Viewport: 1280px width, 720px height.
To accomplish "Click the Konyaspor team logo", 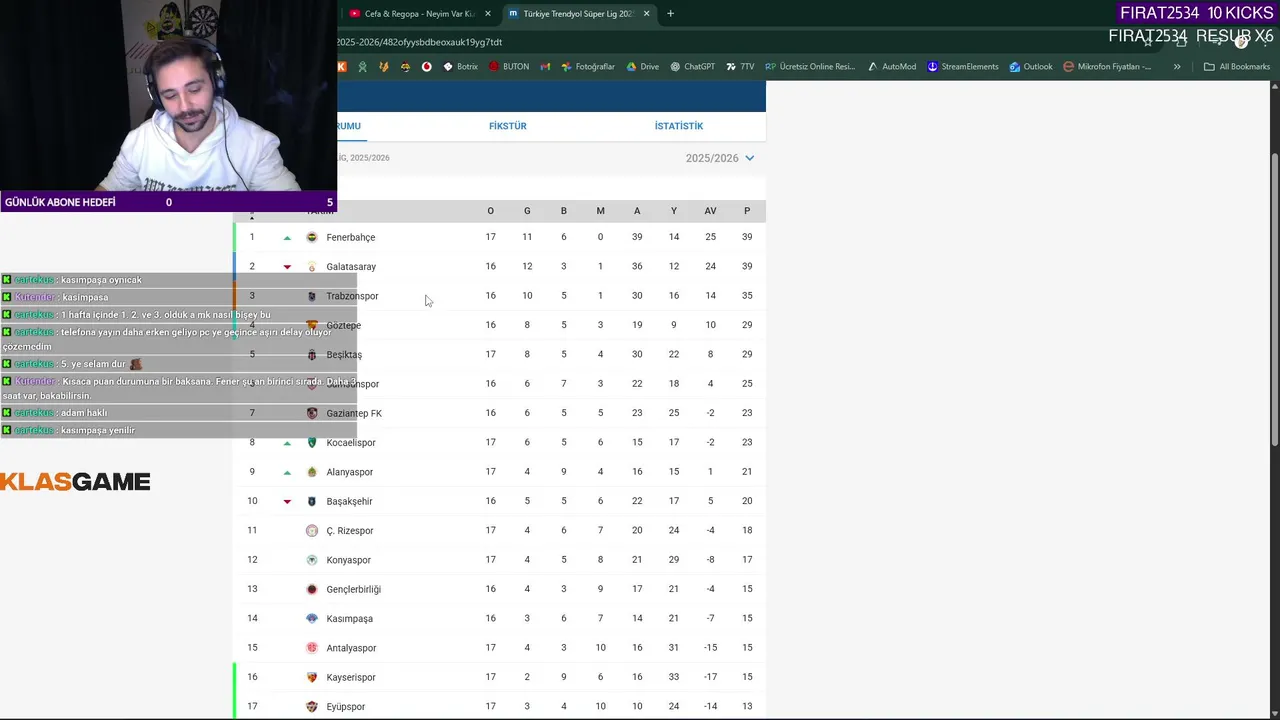I will [x=312, y=560].
